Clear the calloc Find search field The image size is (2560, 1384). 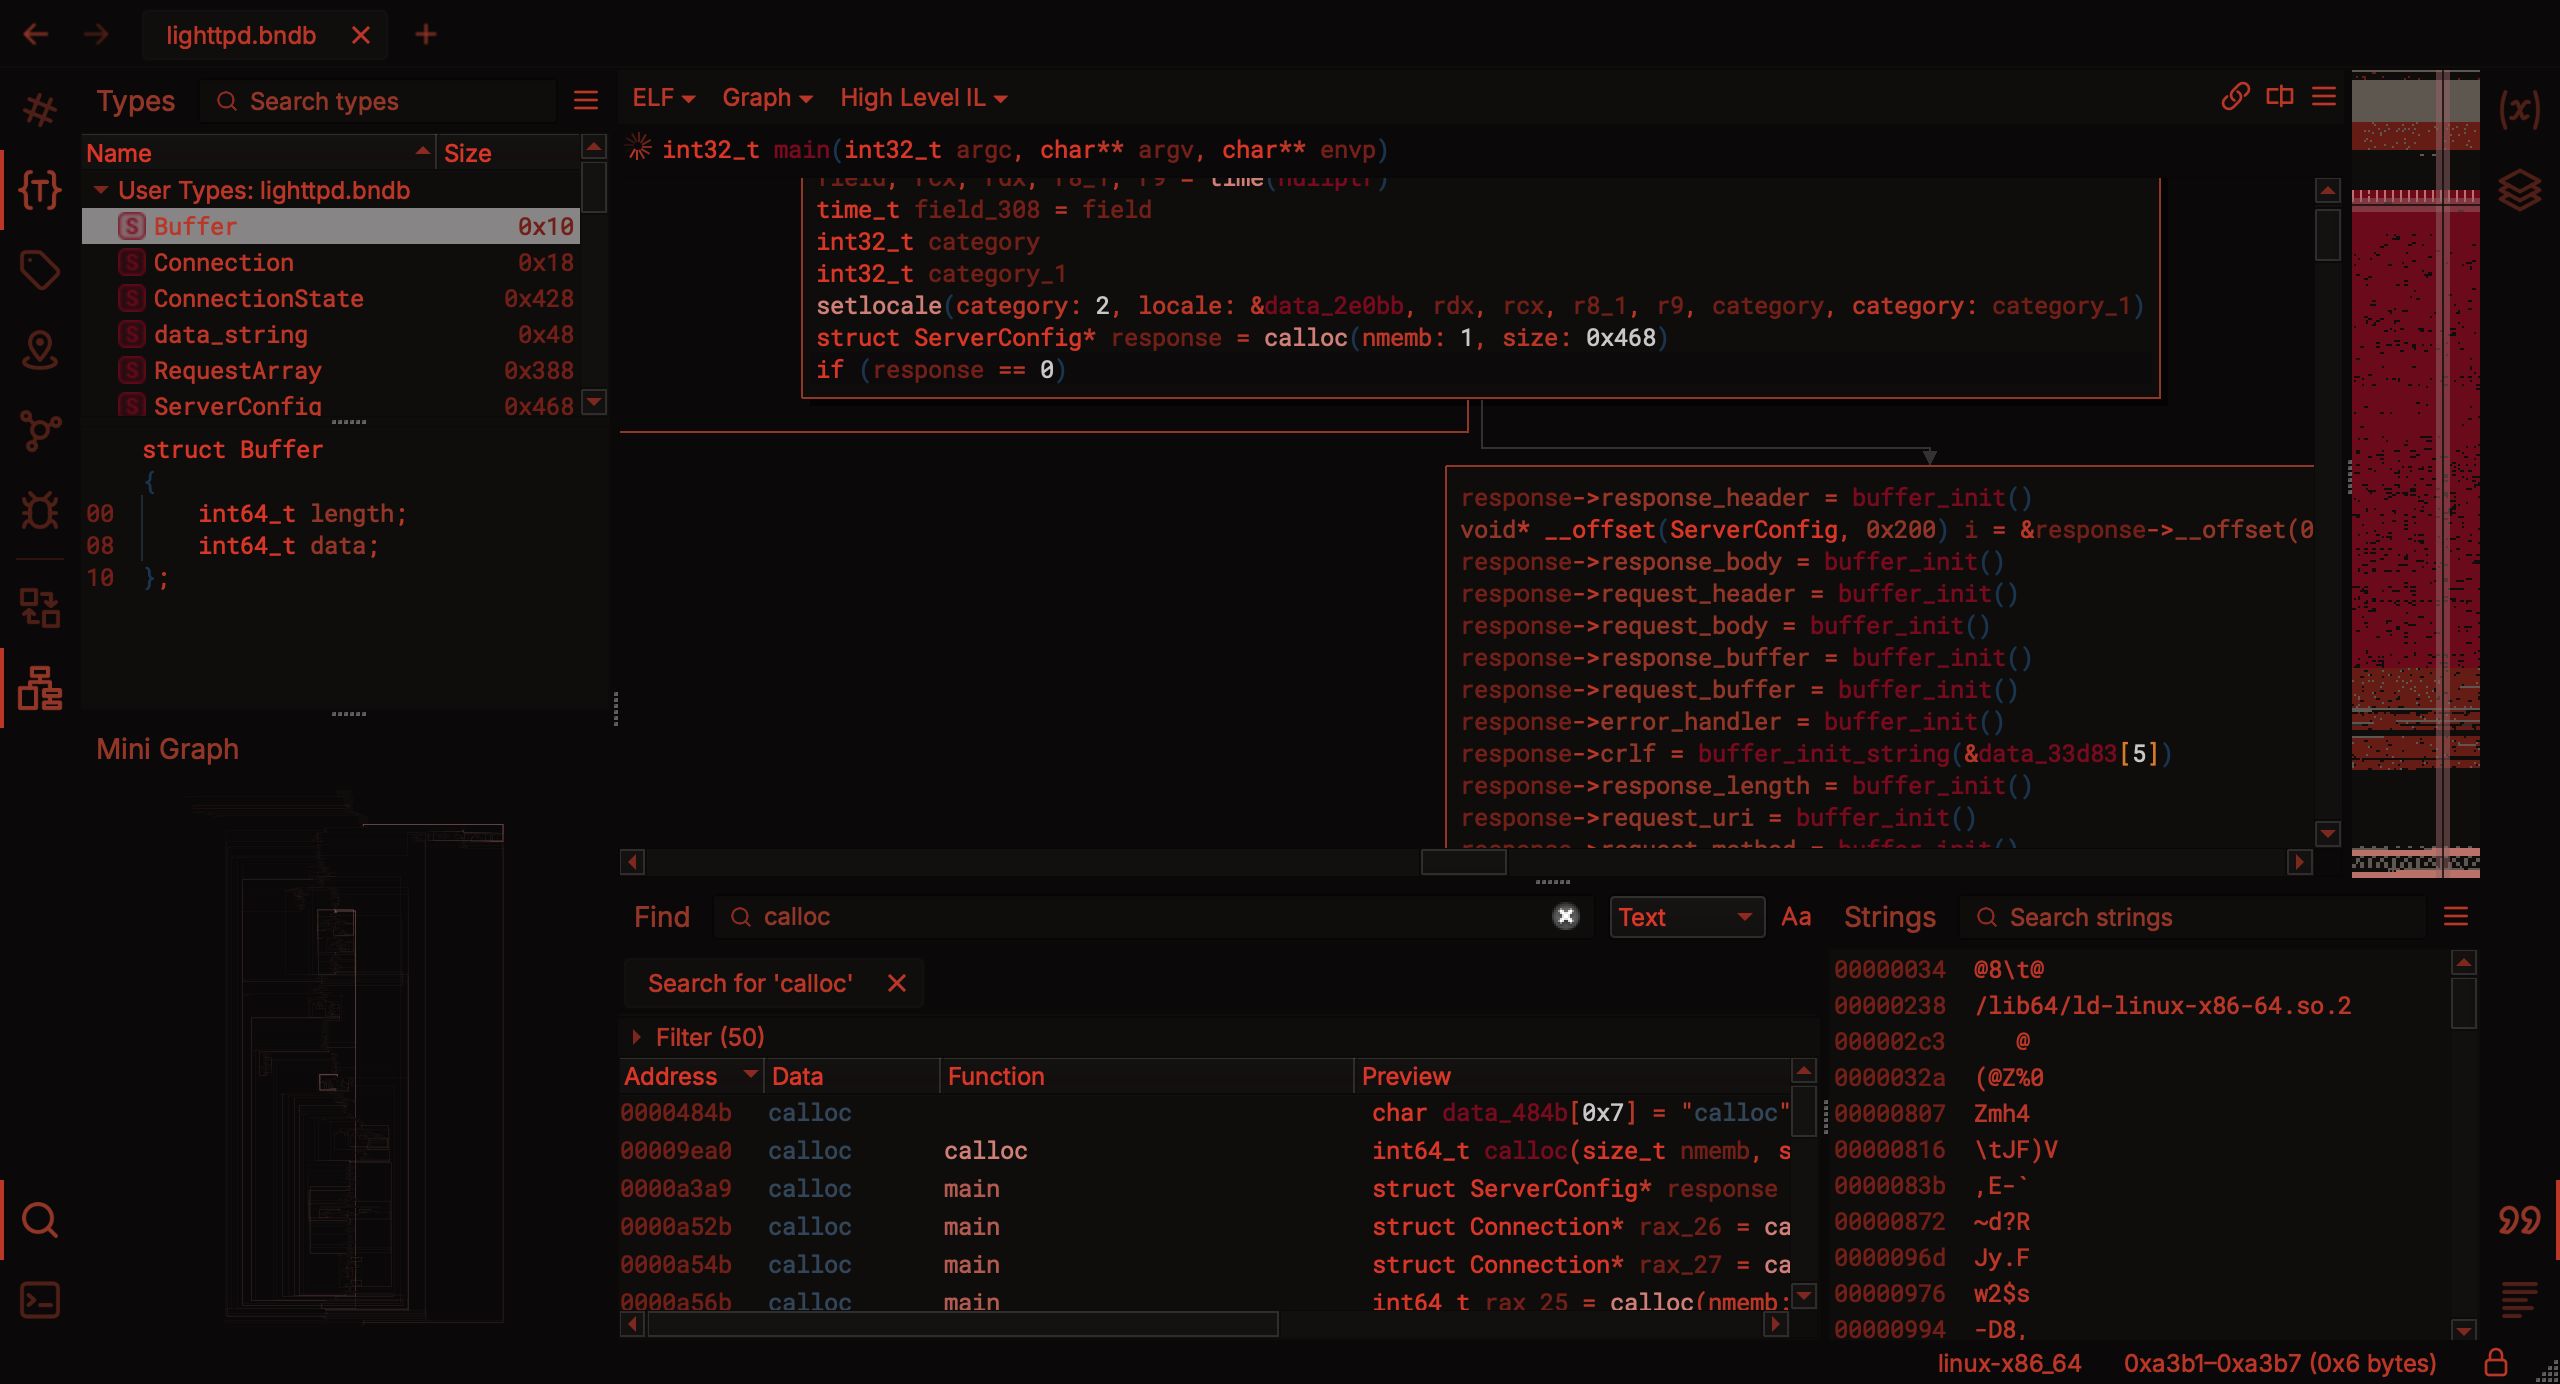click(1566, 916)
